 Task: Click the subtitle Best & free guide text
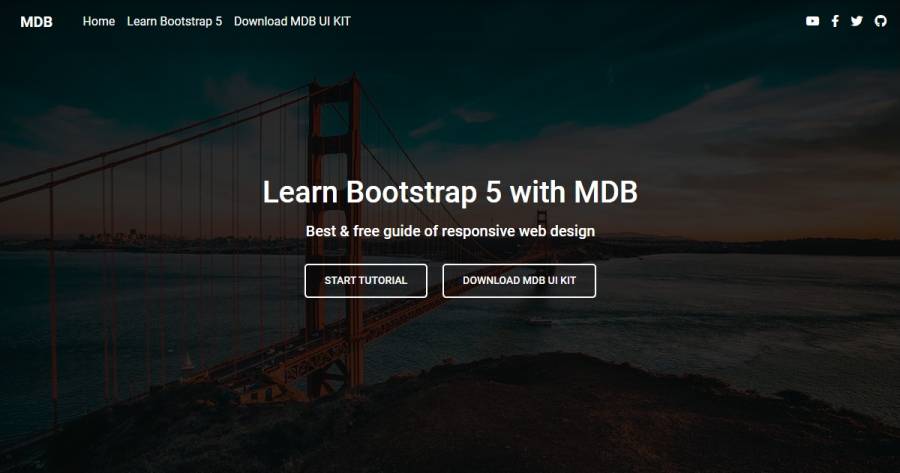point(450,231)
